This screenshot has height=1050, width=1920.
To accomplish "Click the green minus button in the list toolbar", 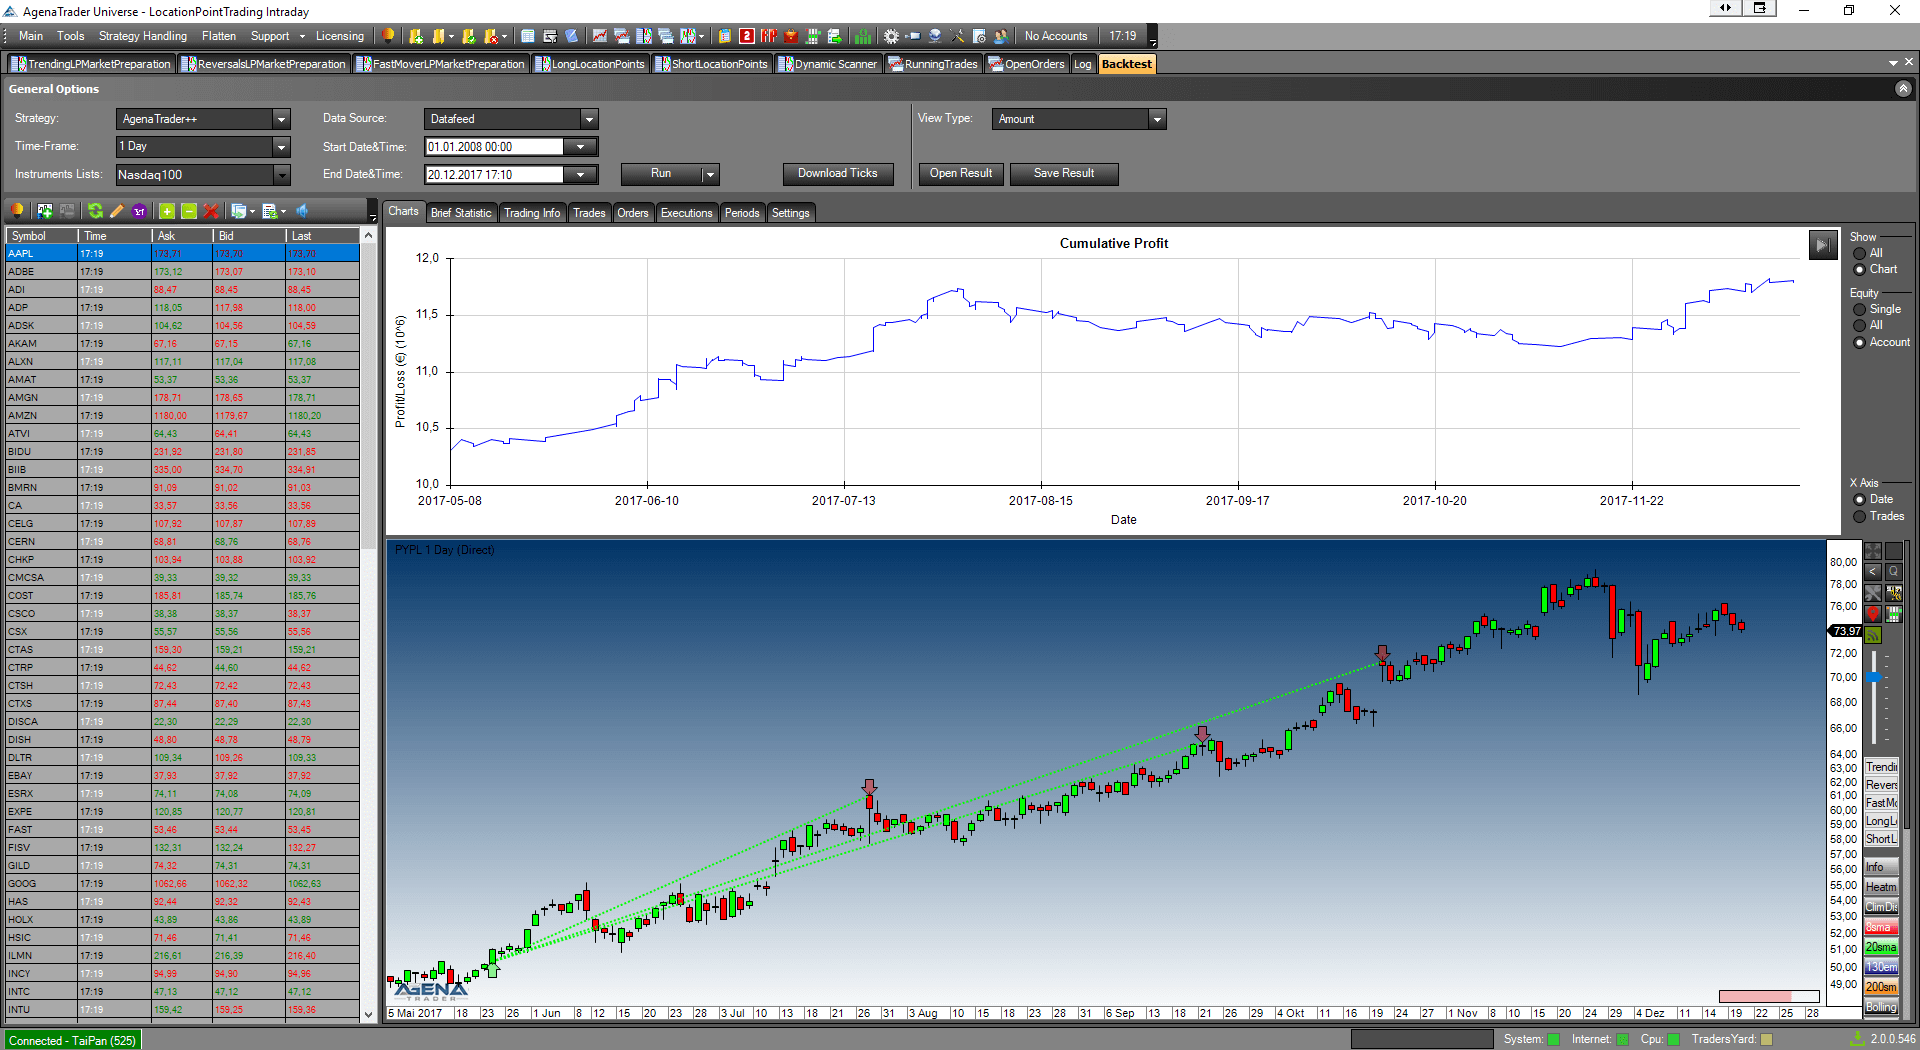I will (189, 211).
